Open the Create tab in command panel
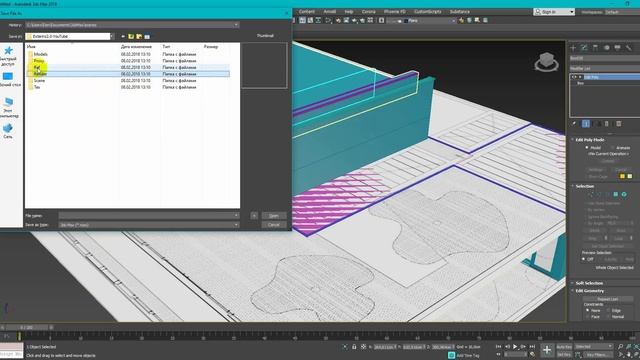The width and height of the screenshot is (640, 360). pos(573,48)
